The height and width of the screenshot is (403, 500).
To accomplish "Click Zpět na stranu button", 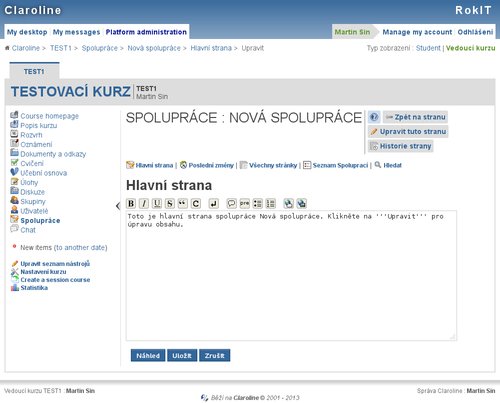I will tap(415, 117).
